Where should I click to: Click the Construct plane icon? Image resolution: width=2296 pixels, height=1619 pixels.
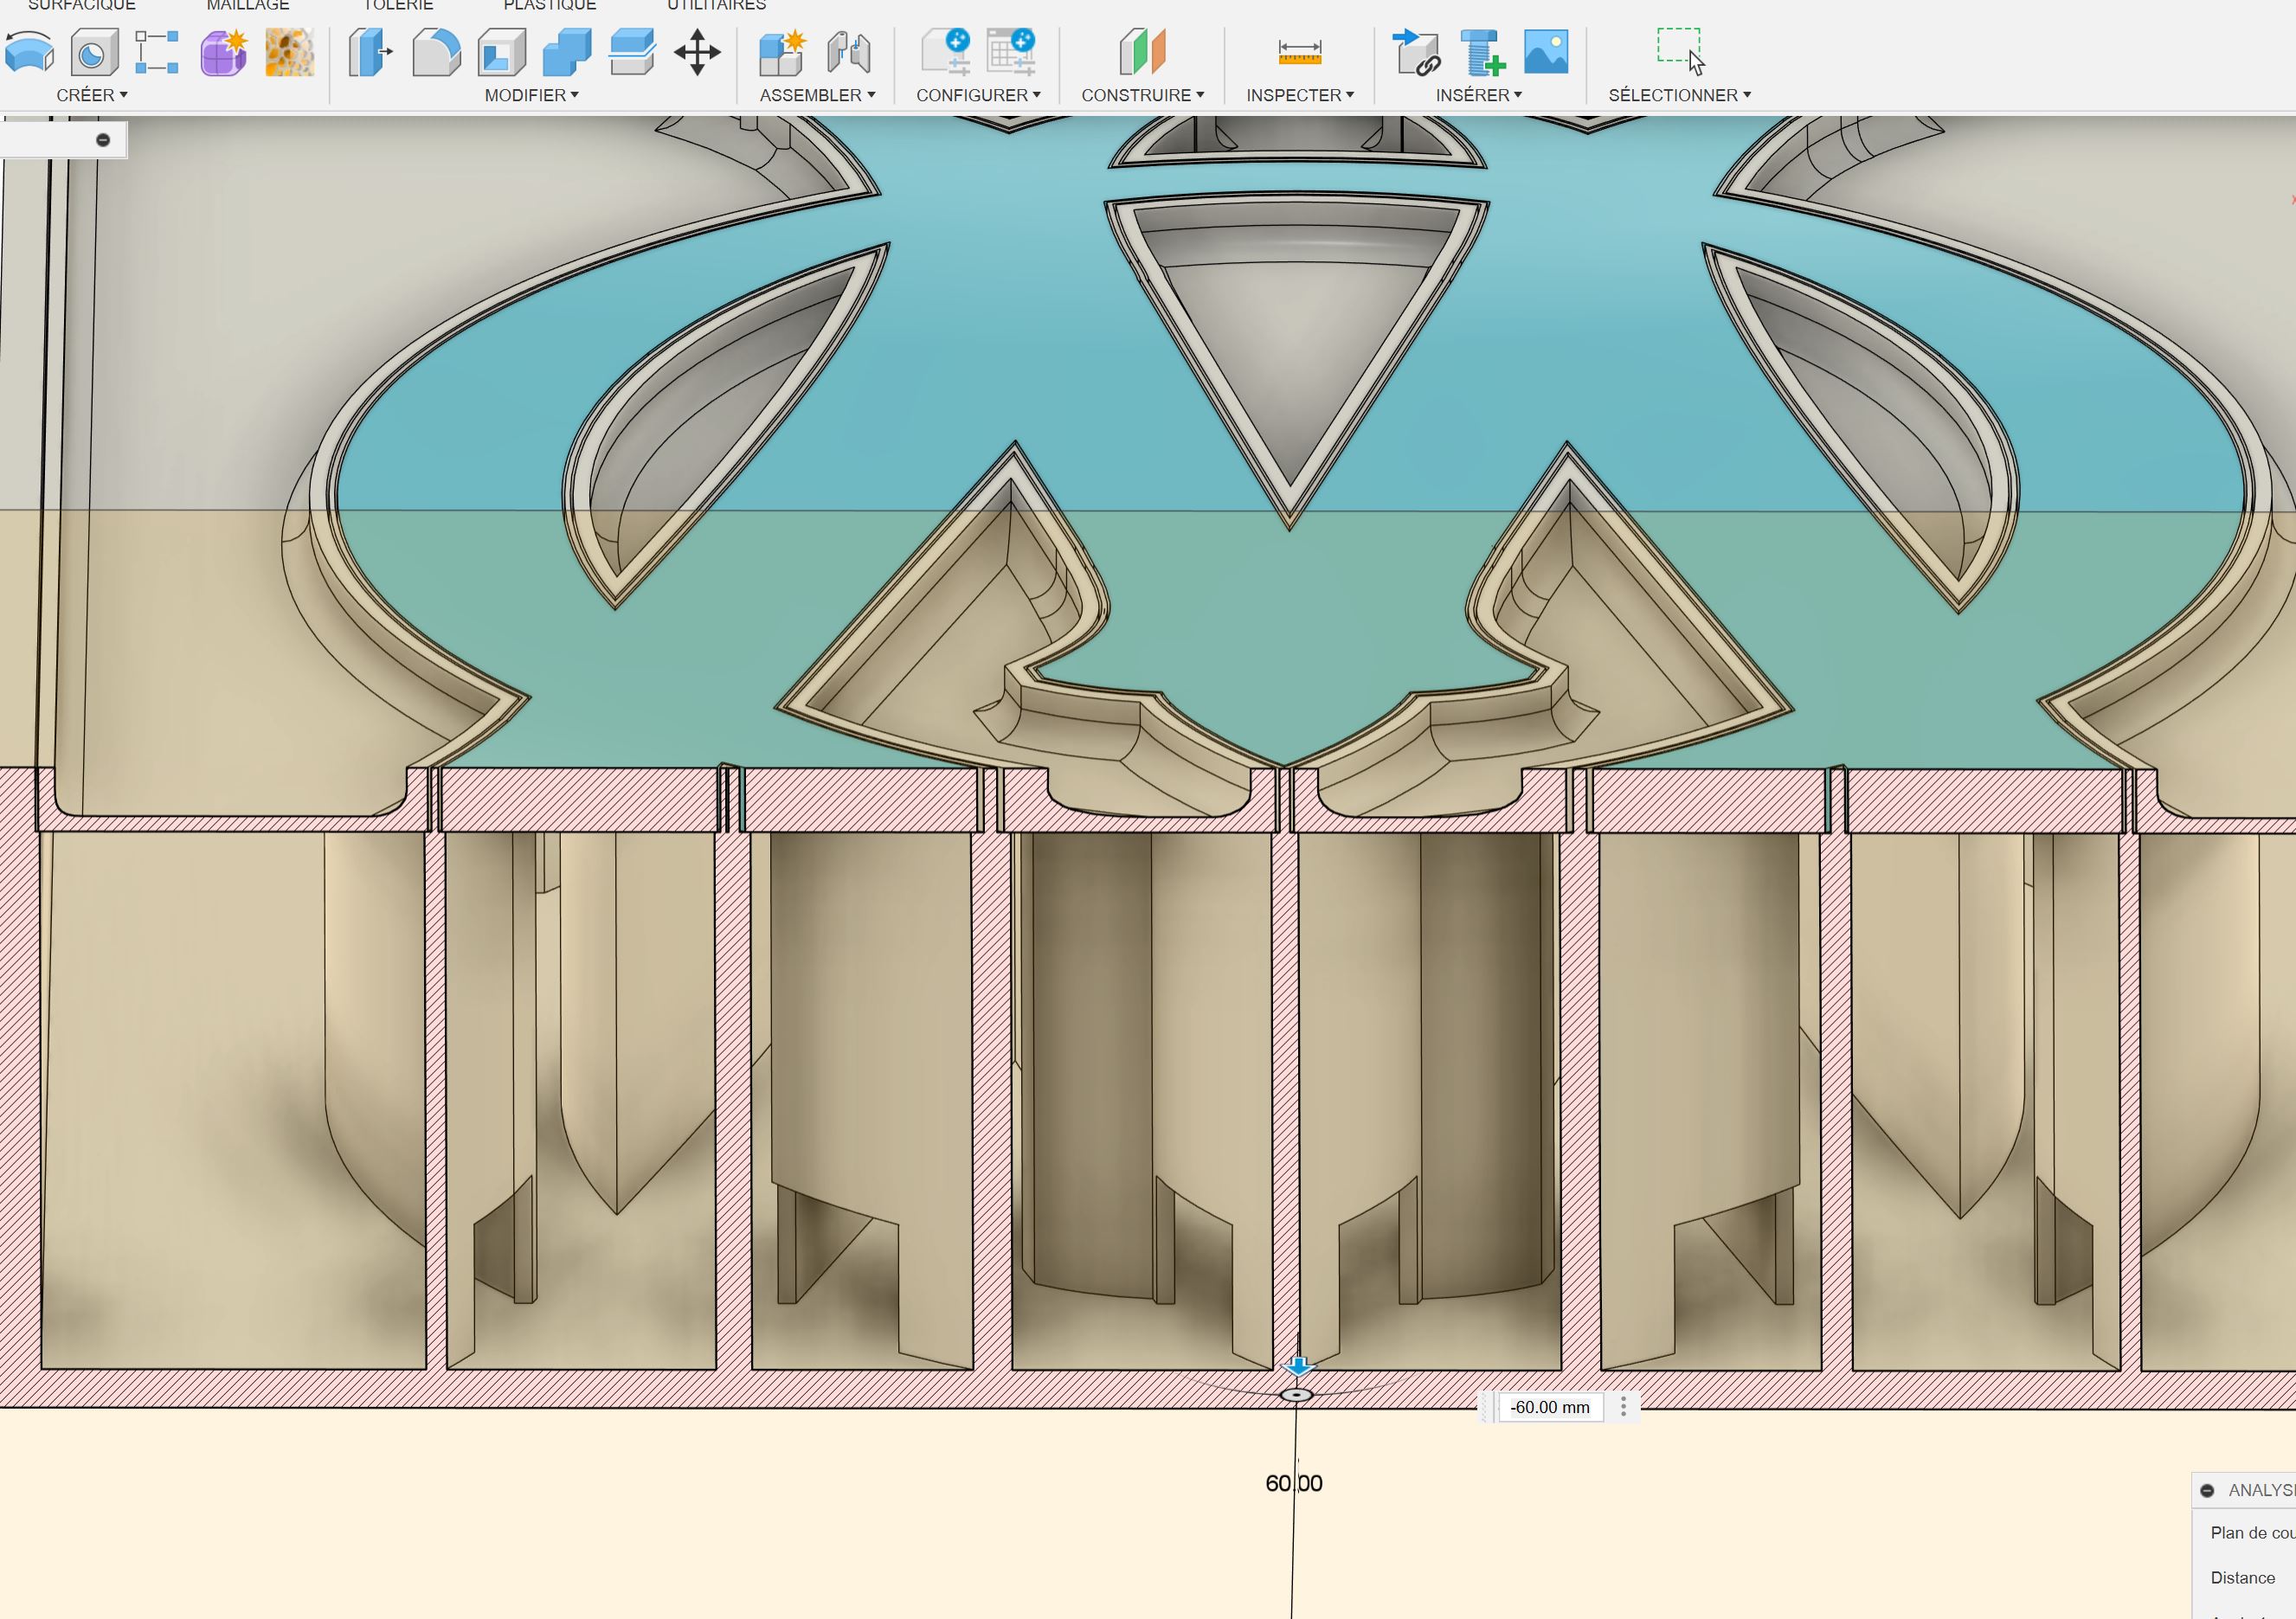1142,52
